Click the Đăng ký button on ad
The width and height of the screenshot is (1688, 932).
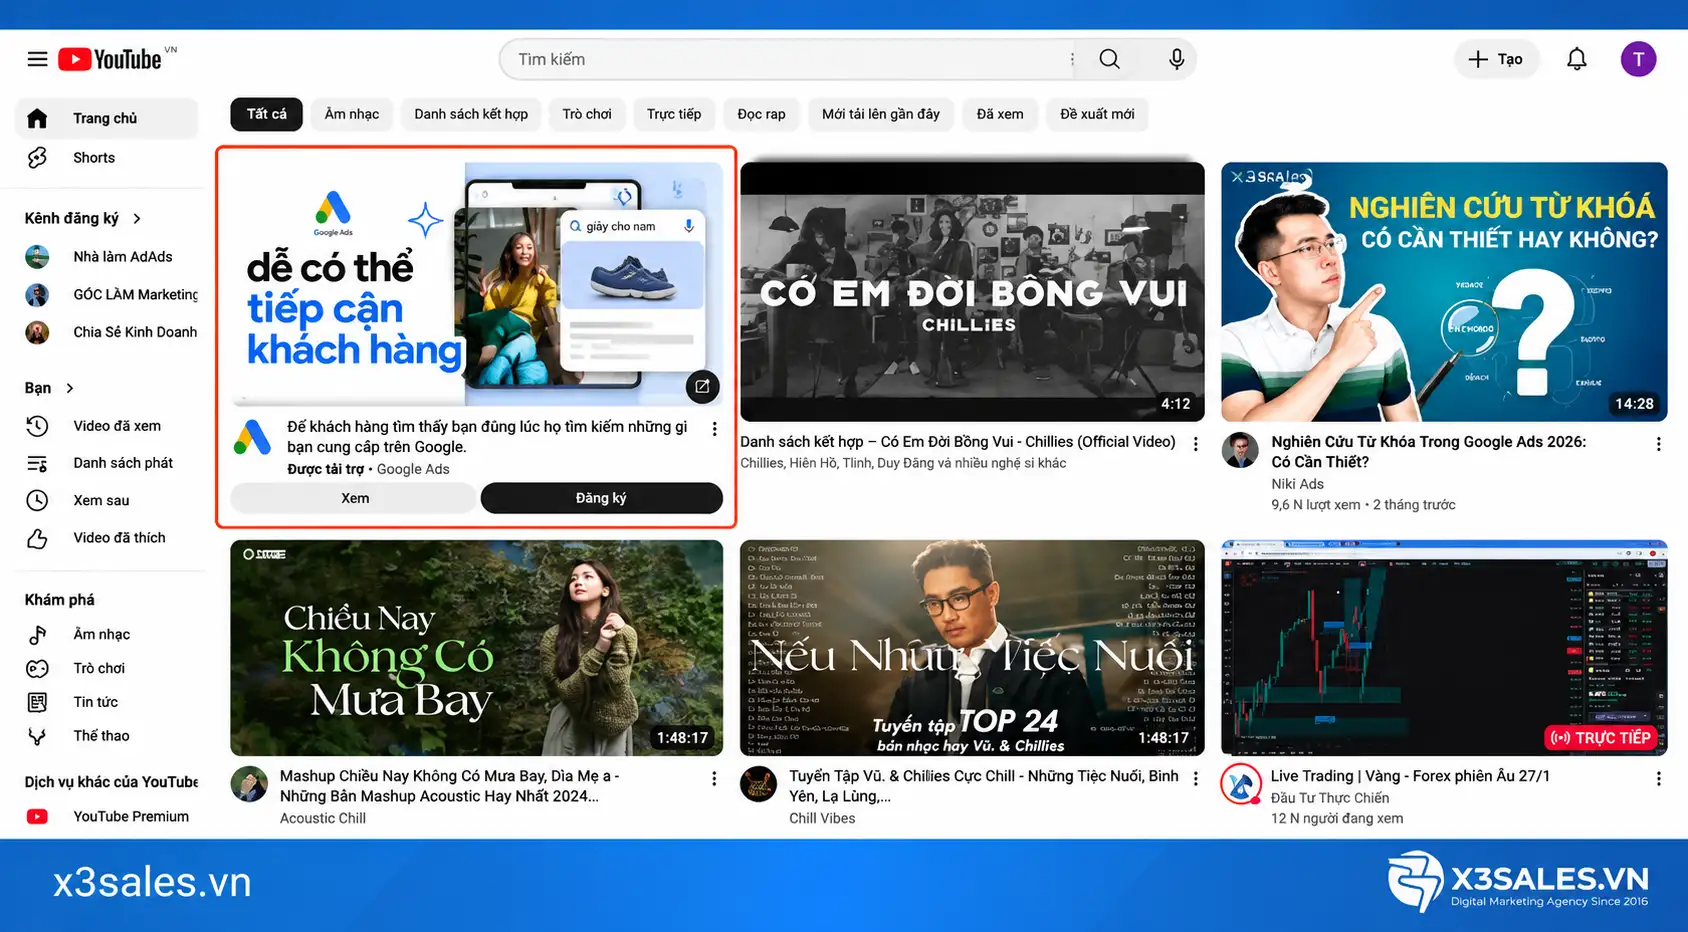601,498
